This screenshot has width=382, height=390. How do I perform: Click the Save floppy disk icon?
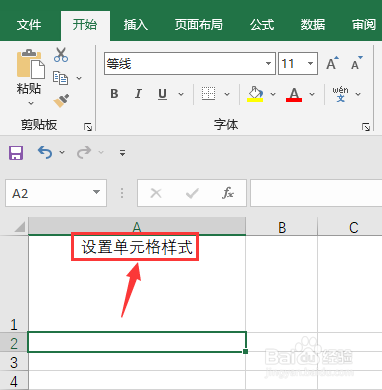coord(16,153)
